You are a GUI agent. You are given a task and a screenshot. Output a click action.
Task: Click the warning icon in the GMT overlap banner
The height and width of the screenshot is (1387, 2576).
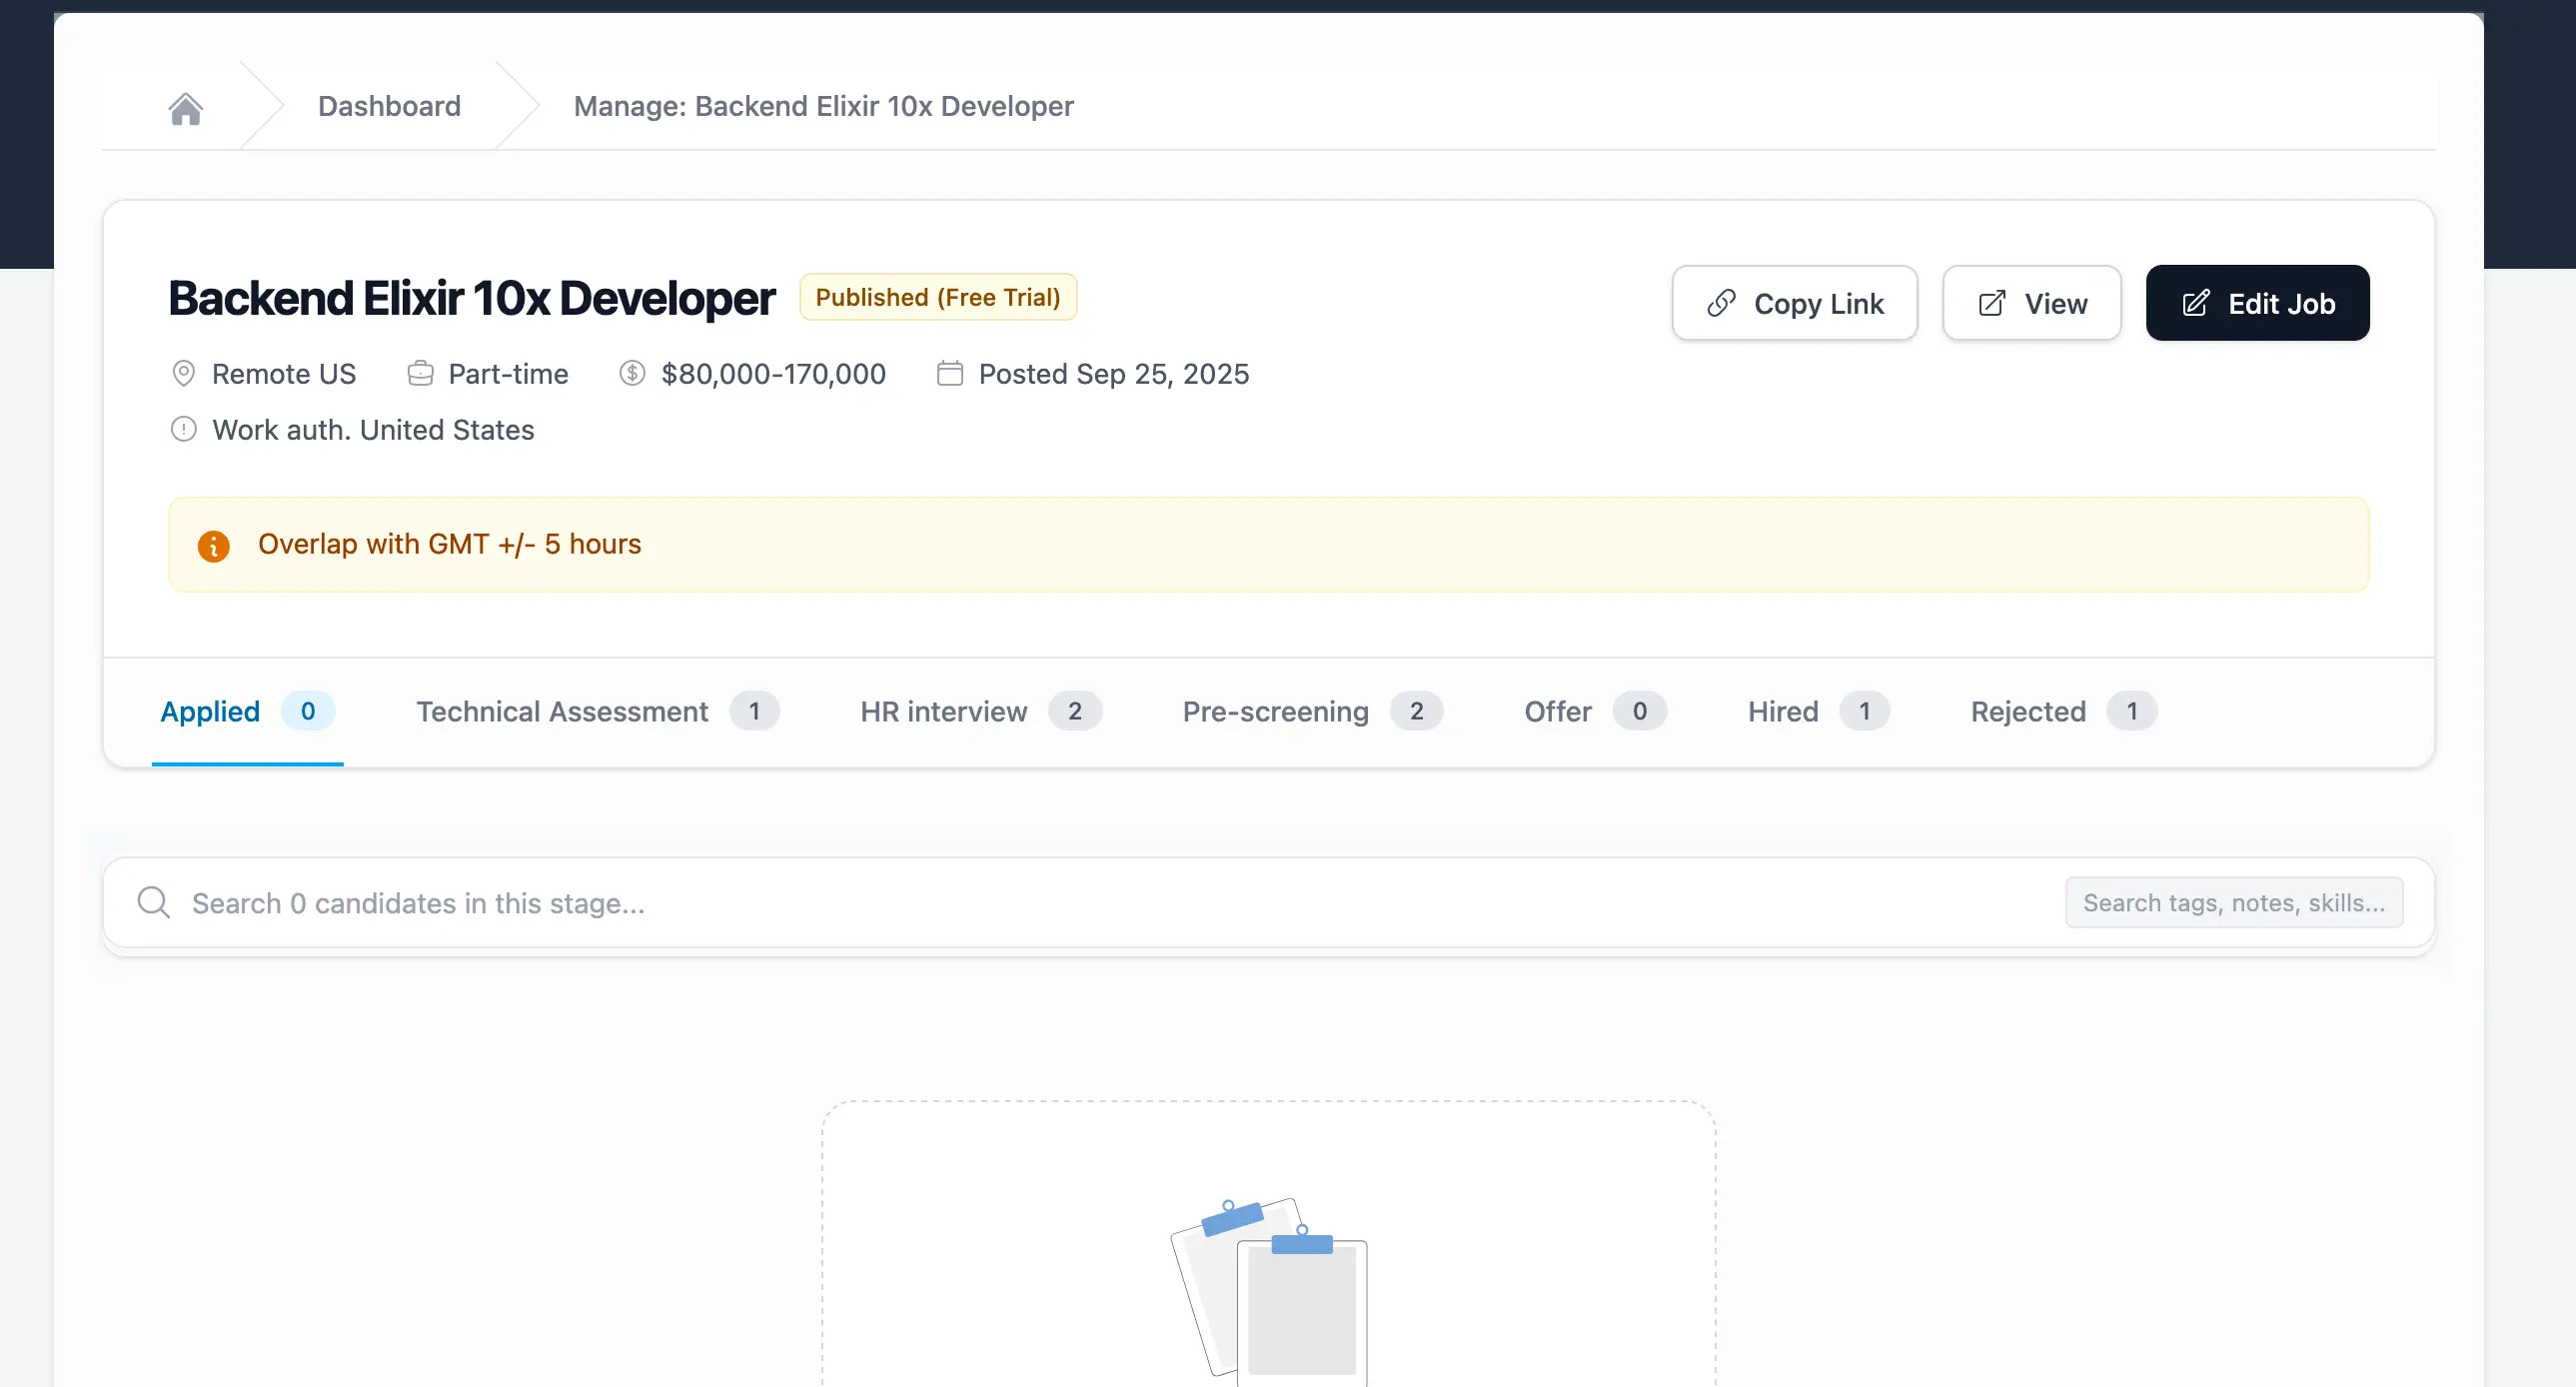click(214, 545)
